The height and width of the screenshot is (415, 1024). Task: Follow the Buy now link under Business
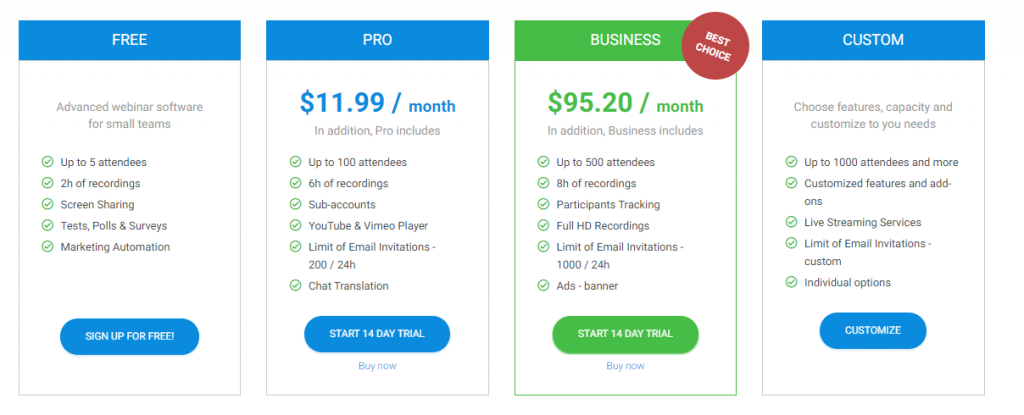pyautogui.click(x=625, y=366)
